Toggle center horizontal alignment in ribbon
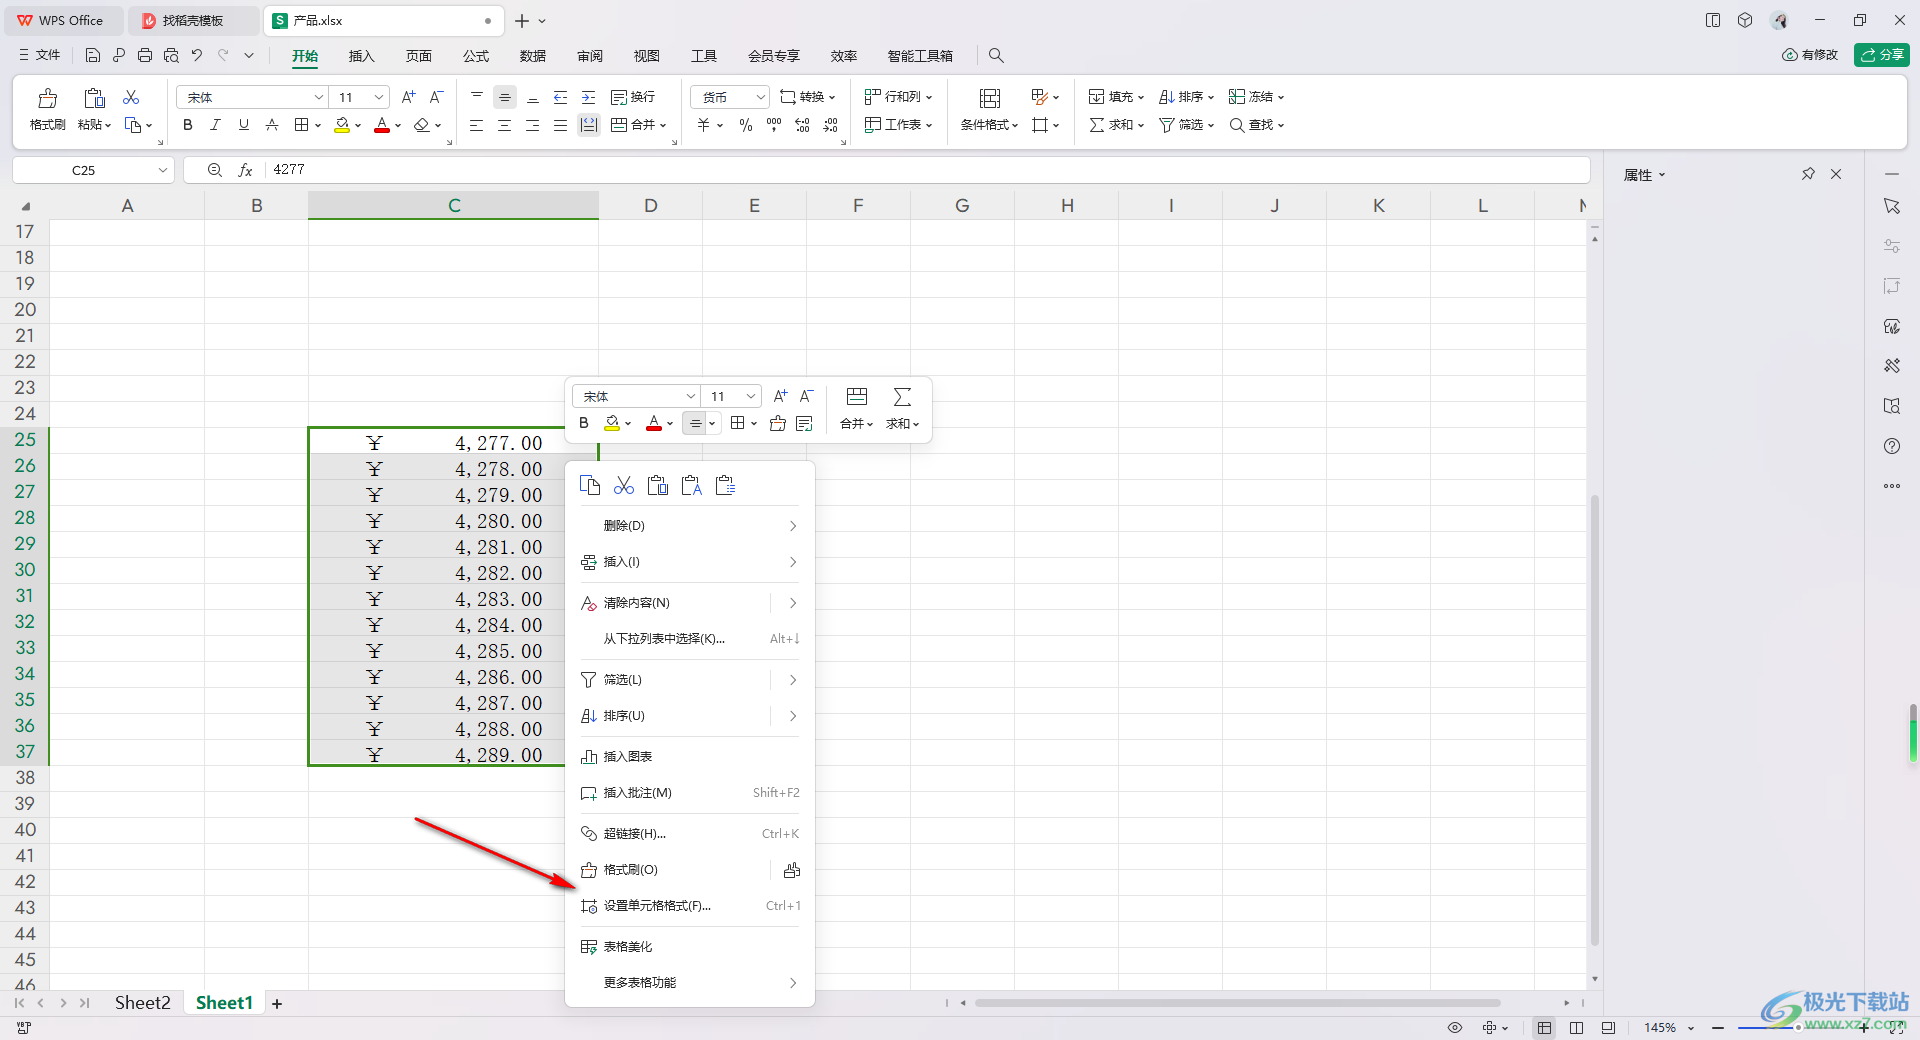The image size is (1920, 1040). coord(505,125)
